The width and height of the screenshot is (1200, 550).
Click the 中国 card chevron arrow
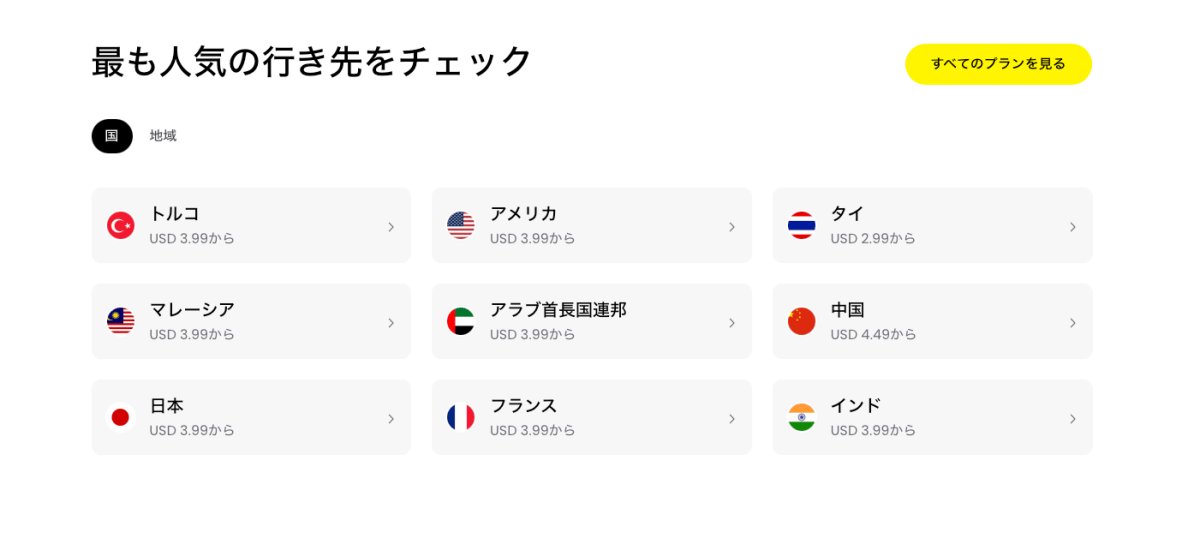tap(1072, 323)
